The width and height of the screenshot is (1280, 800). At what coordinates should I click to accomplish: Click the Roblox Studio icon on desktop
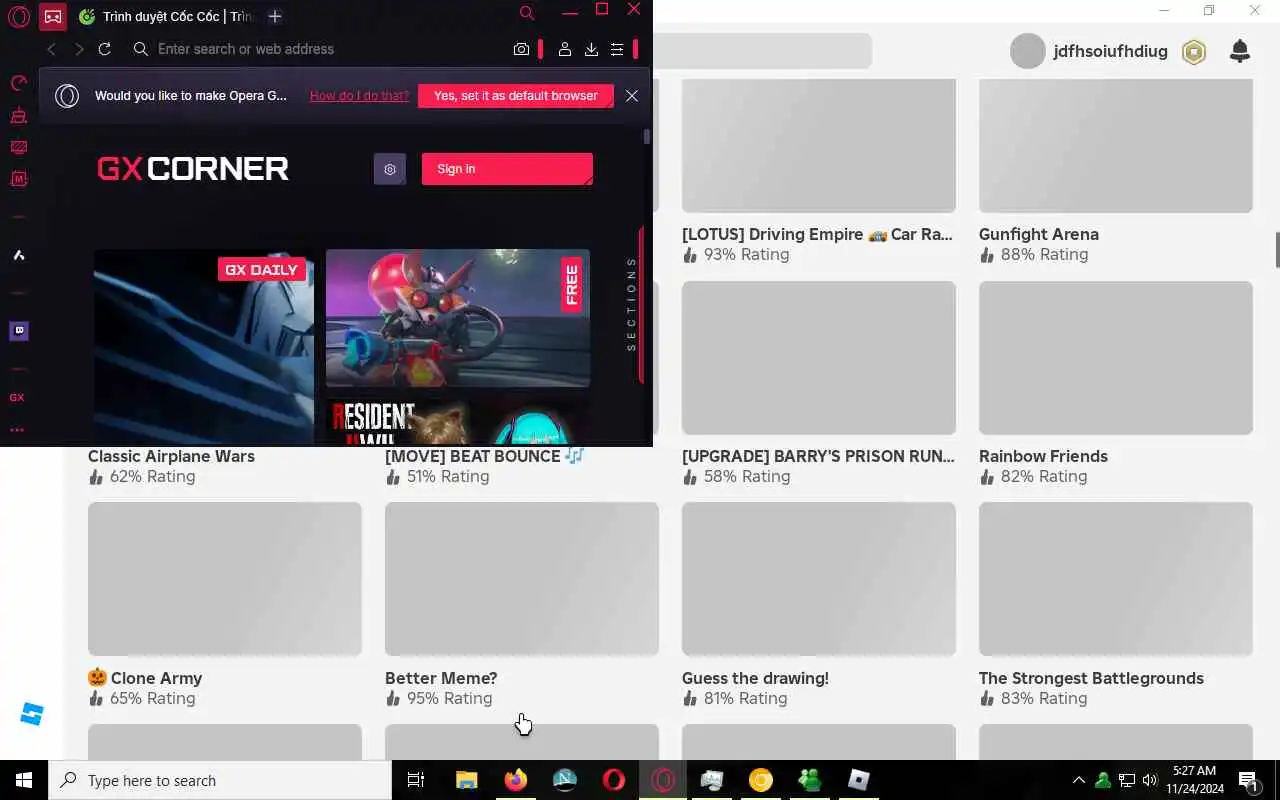(32, 714)
